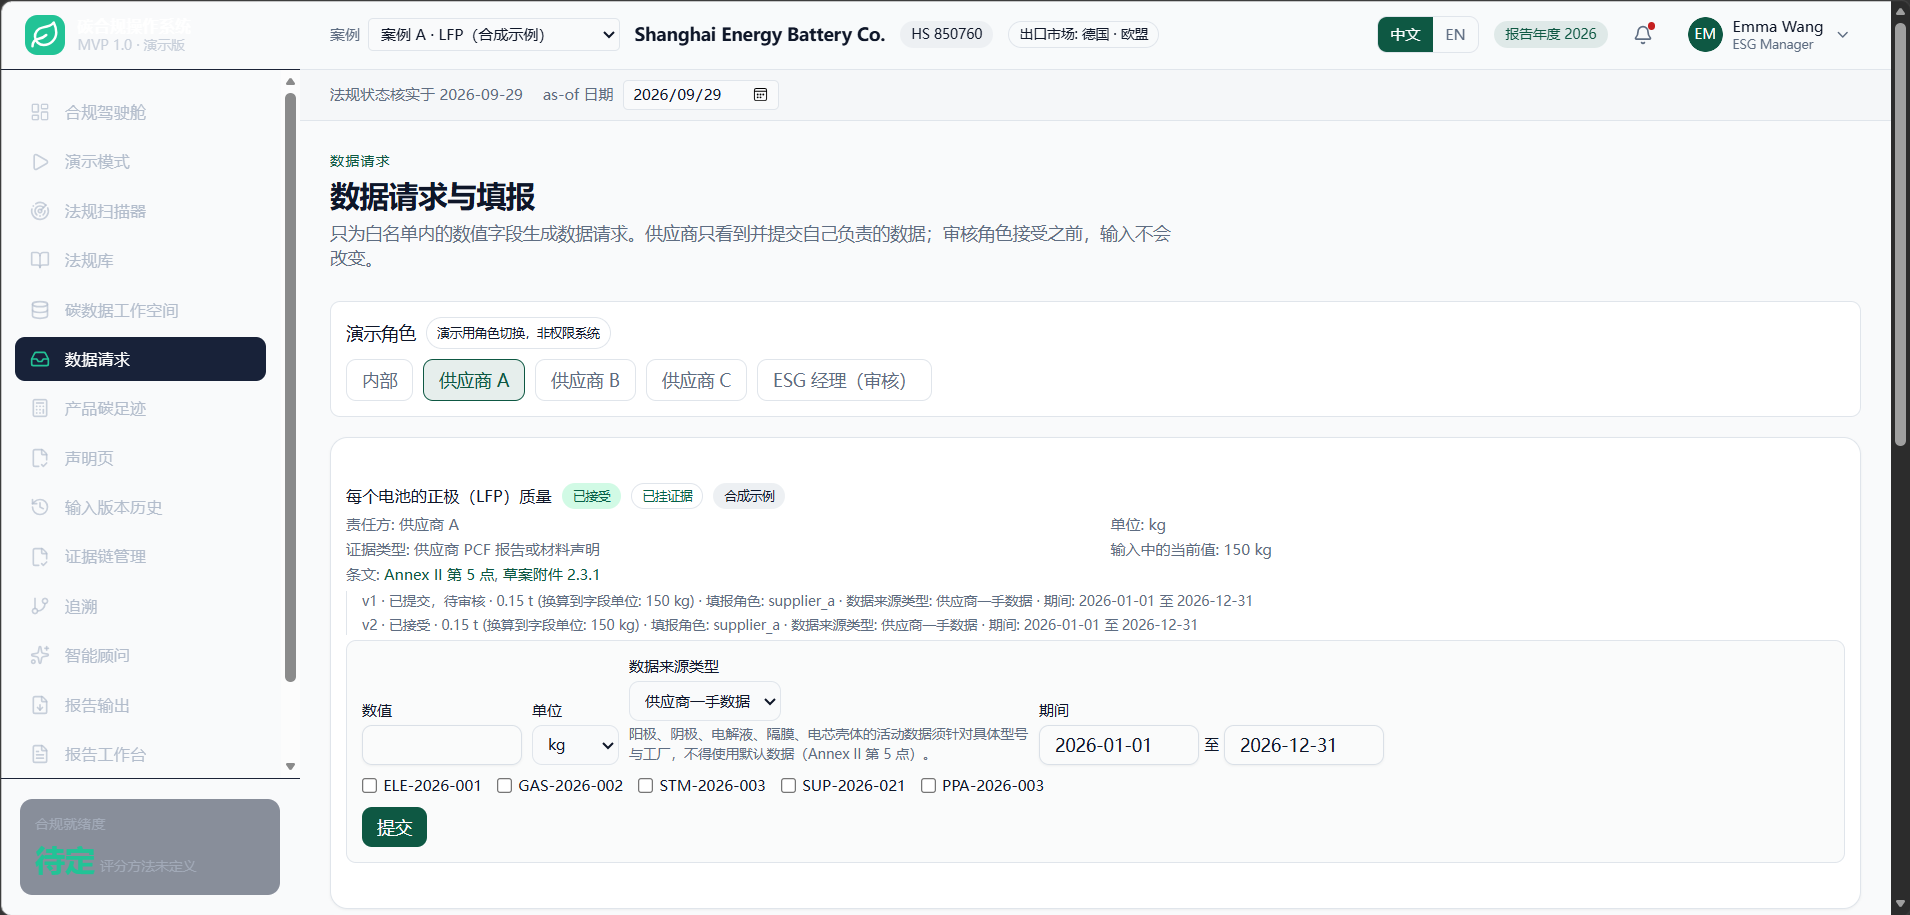The height and width of the screenshot is (915, 1910).
Task: Switch language to 中文
Action: [x=1405, y=35]
